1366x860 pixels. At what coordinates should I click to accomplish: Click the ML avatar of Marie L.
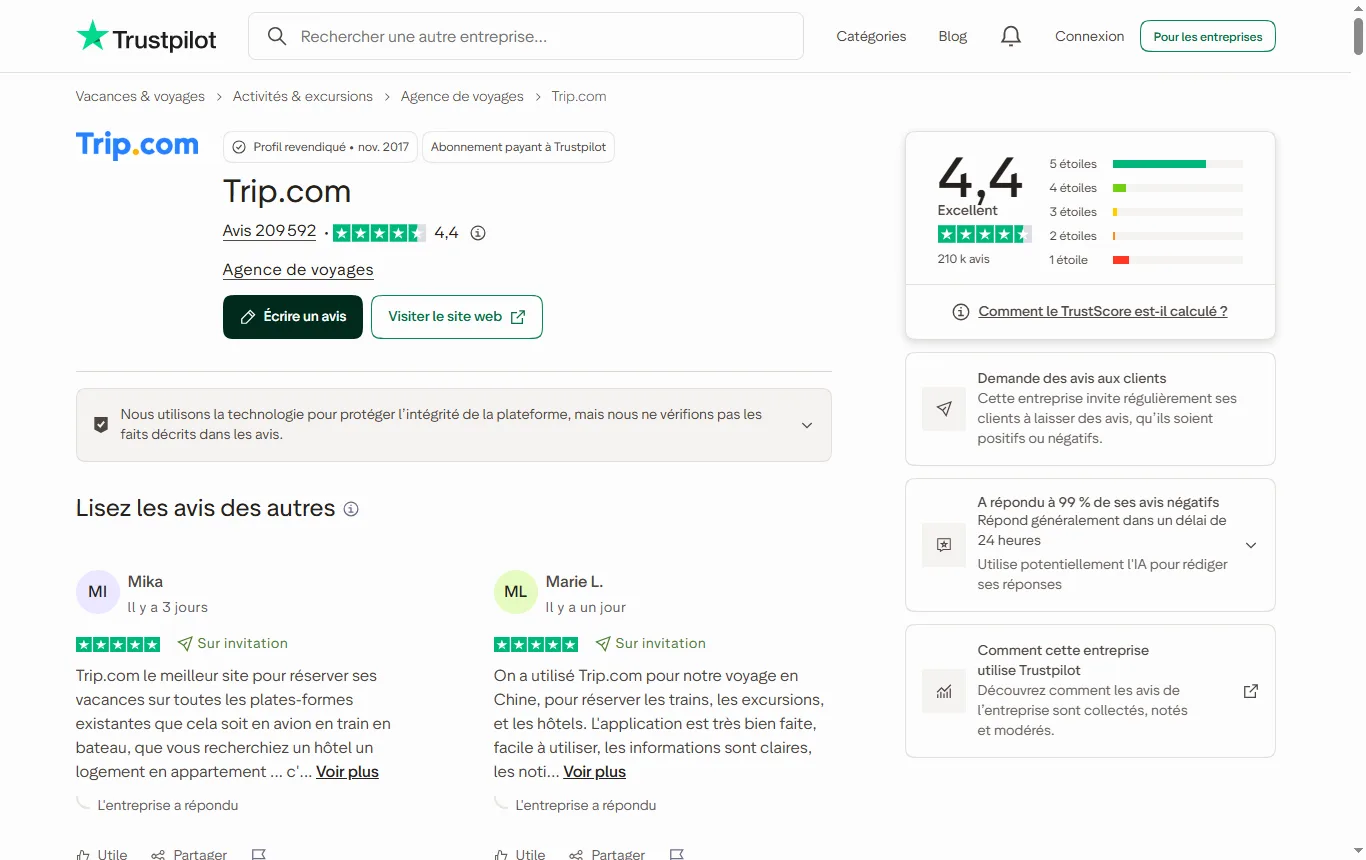[516, 592]
